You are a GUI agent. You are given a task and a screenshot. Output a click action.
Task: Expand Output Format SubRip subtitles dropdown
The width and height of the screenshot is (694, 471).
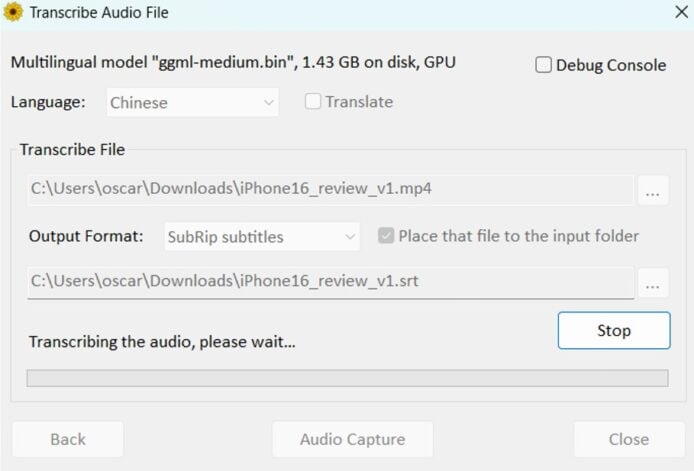(260, 237)
